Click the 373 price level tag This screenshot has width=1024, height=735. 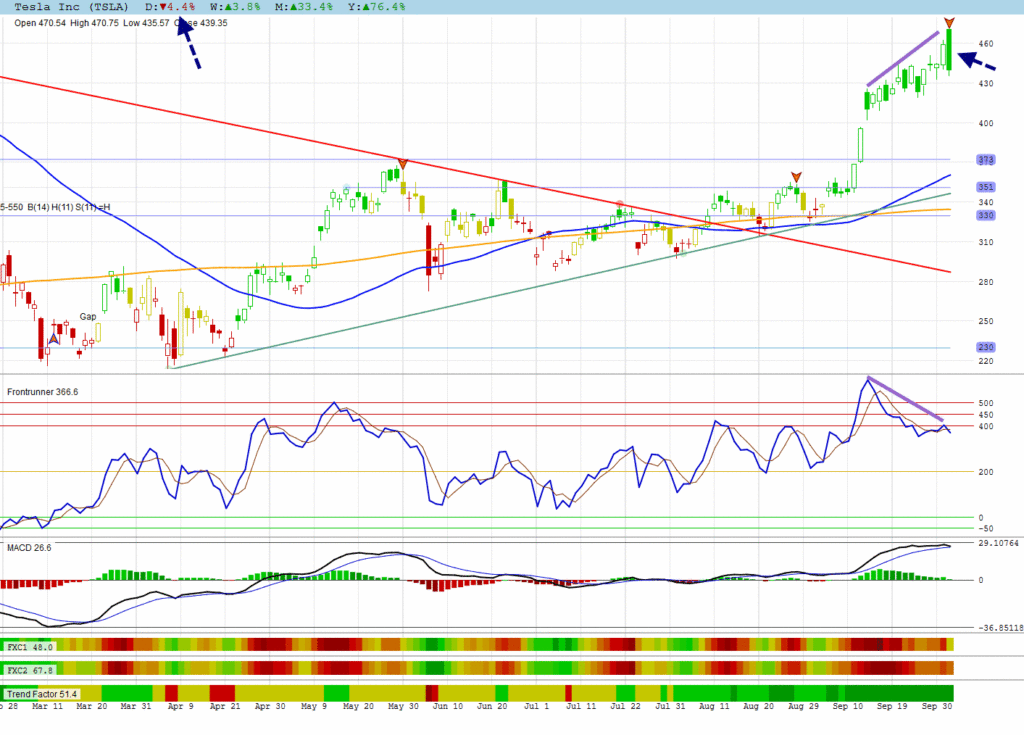[985, 160]
